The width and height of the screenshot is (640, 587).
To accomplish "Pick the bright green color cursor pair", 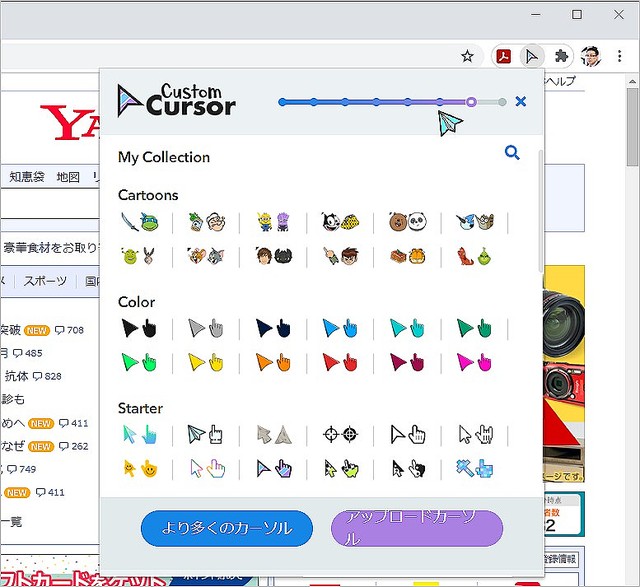I will (139, 362).
